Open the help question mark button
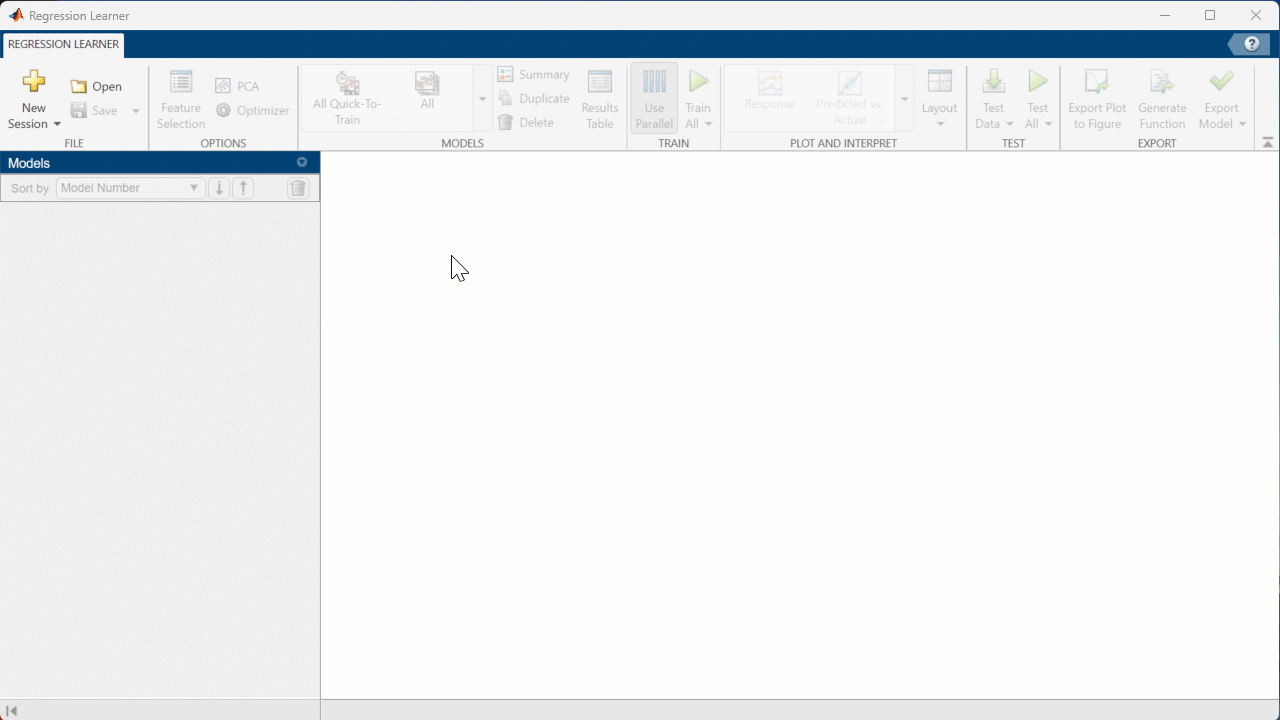This screenshot has width=1280, height=720. tap(1251, 44)
